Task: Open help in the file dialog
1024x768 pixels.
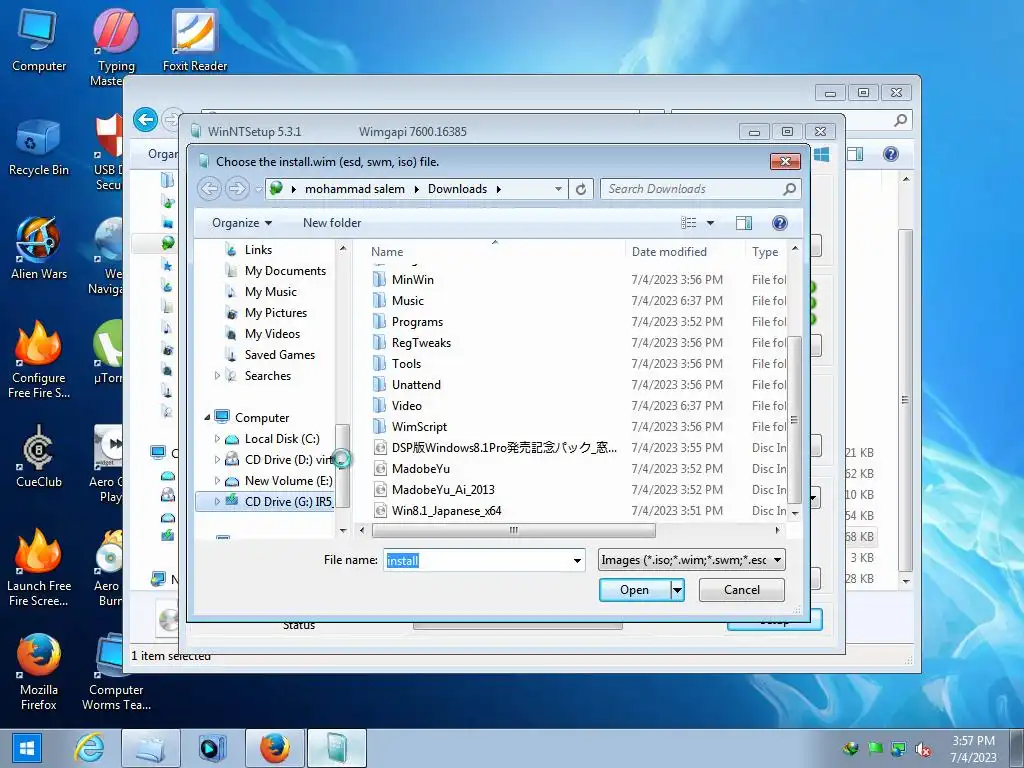Action: coord(780,223)
